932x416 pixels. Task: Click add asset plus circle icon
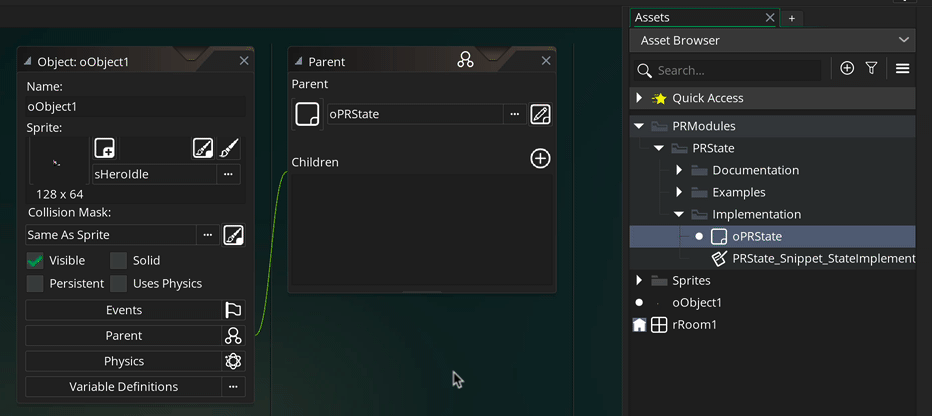[x=847, y=69]
